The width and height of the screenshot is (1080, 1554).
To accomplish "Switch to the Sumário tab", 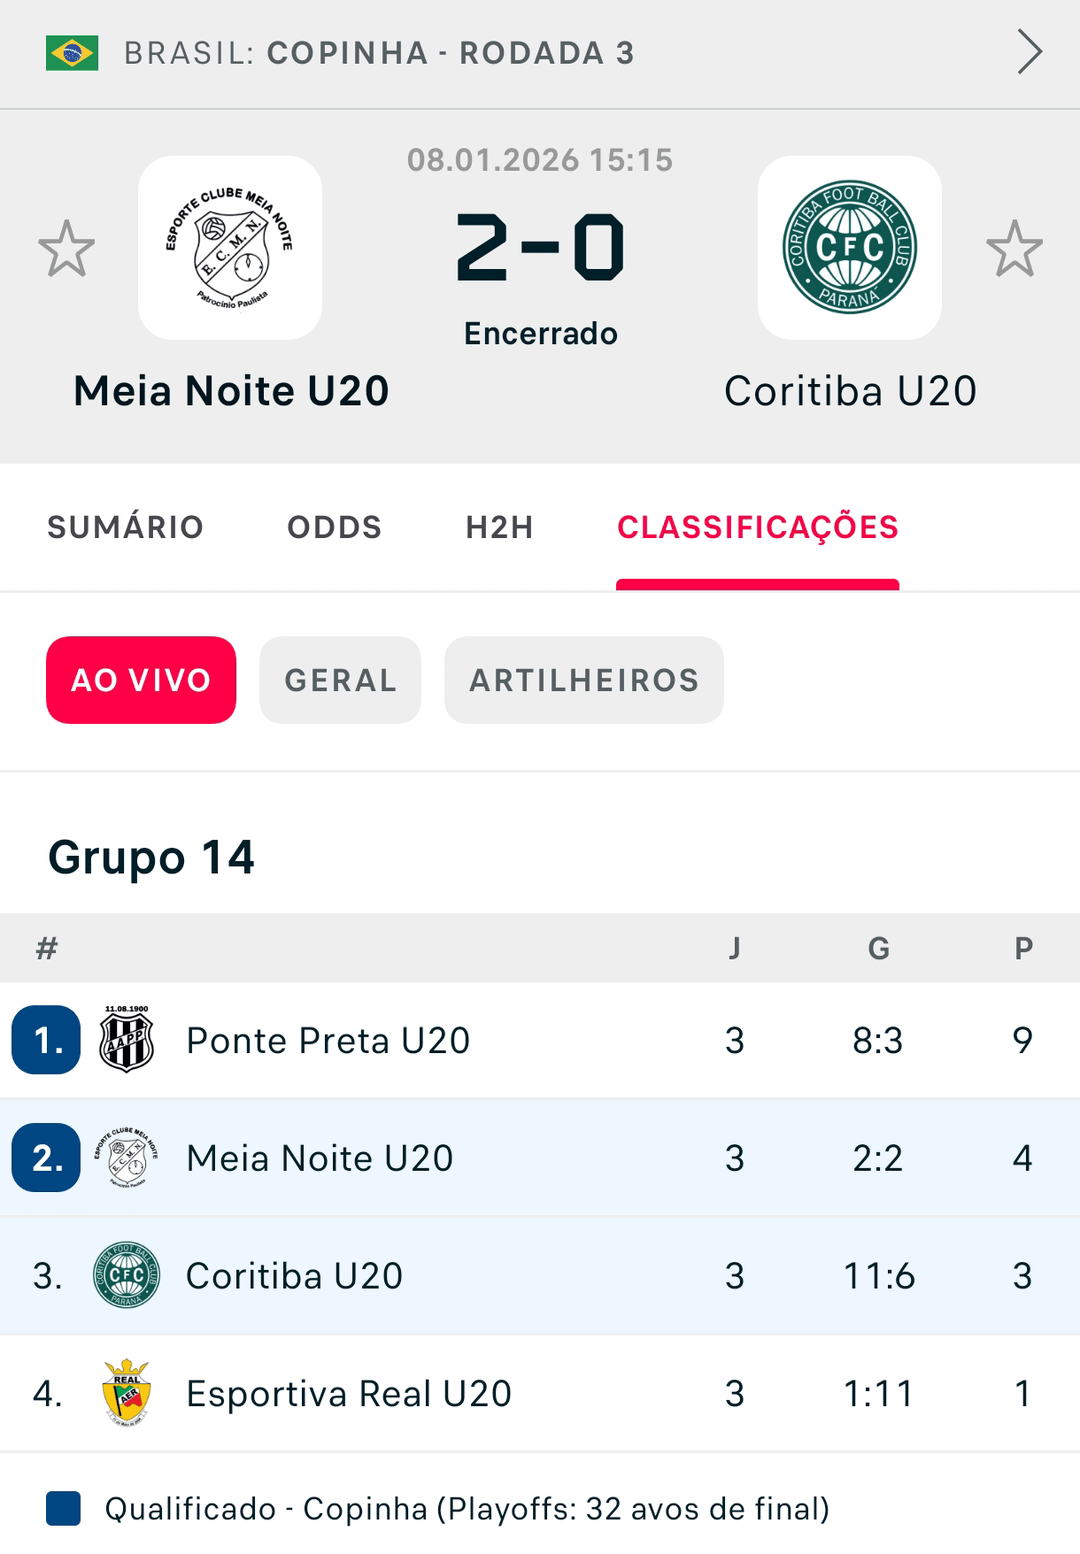I will click(125, 527).
